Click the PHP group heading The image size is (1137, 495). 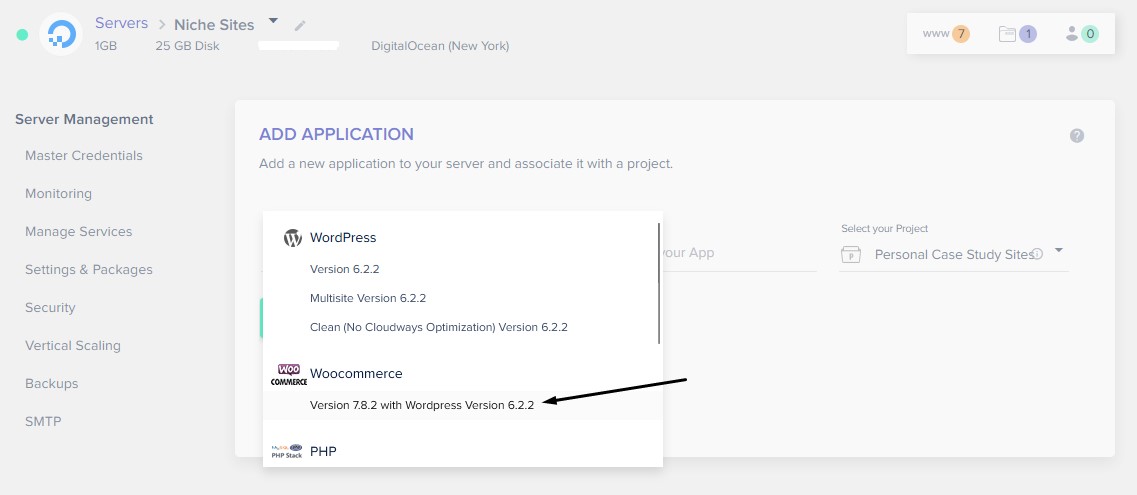(323, 452)
